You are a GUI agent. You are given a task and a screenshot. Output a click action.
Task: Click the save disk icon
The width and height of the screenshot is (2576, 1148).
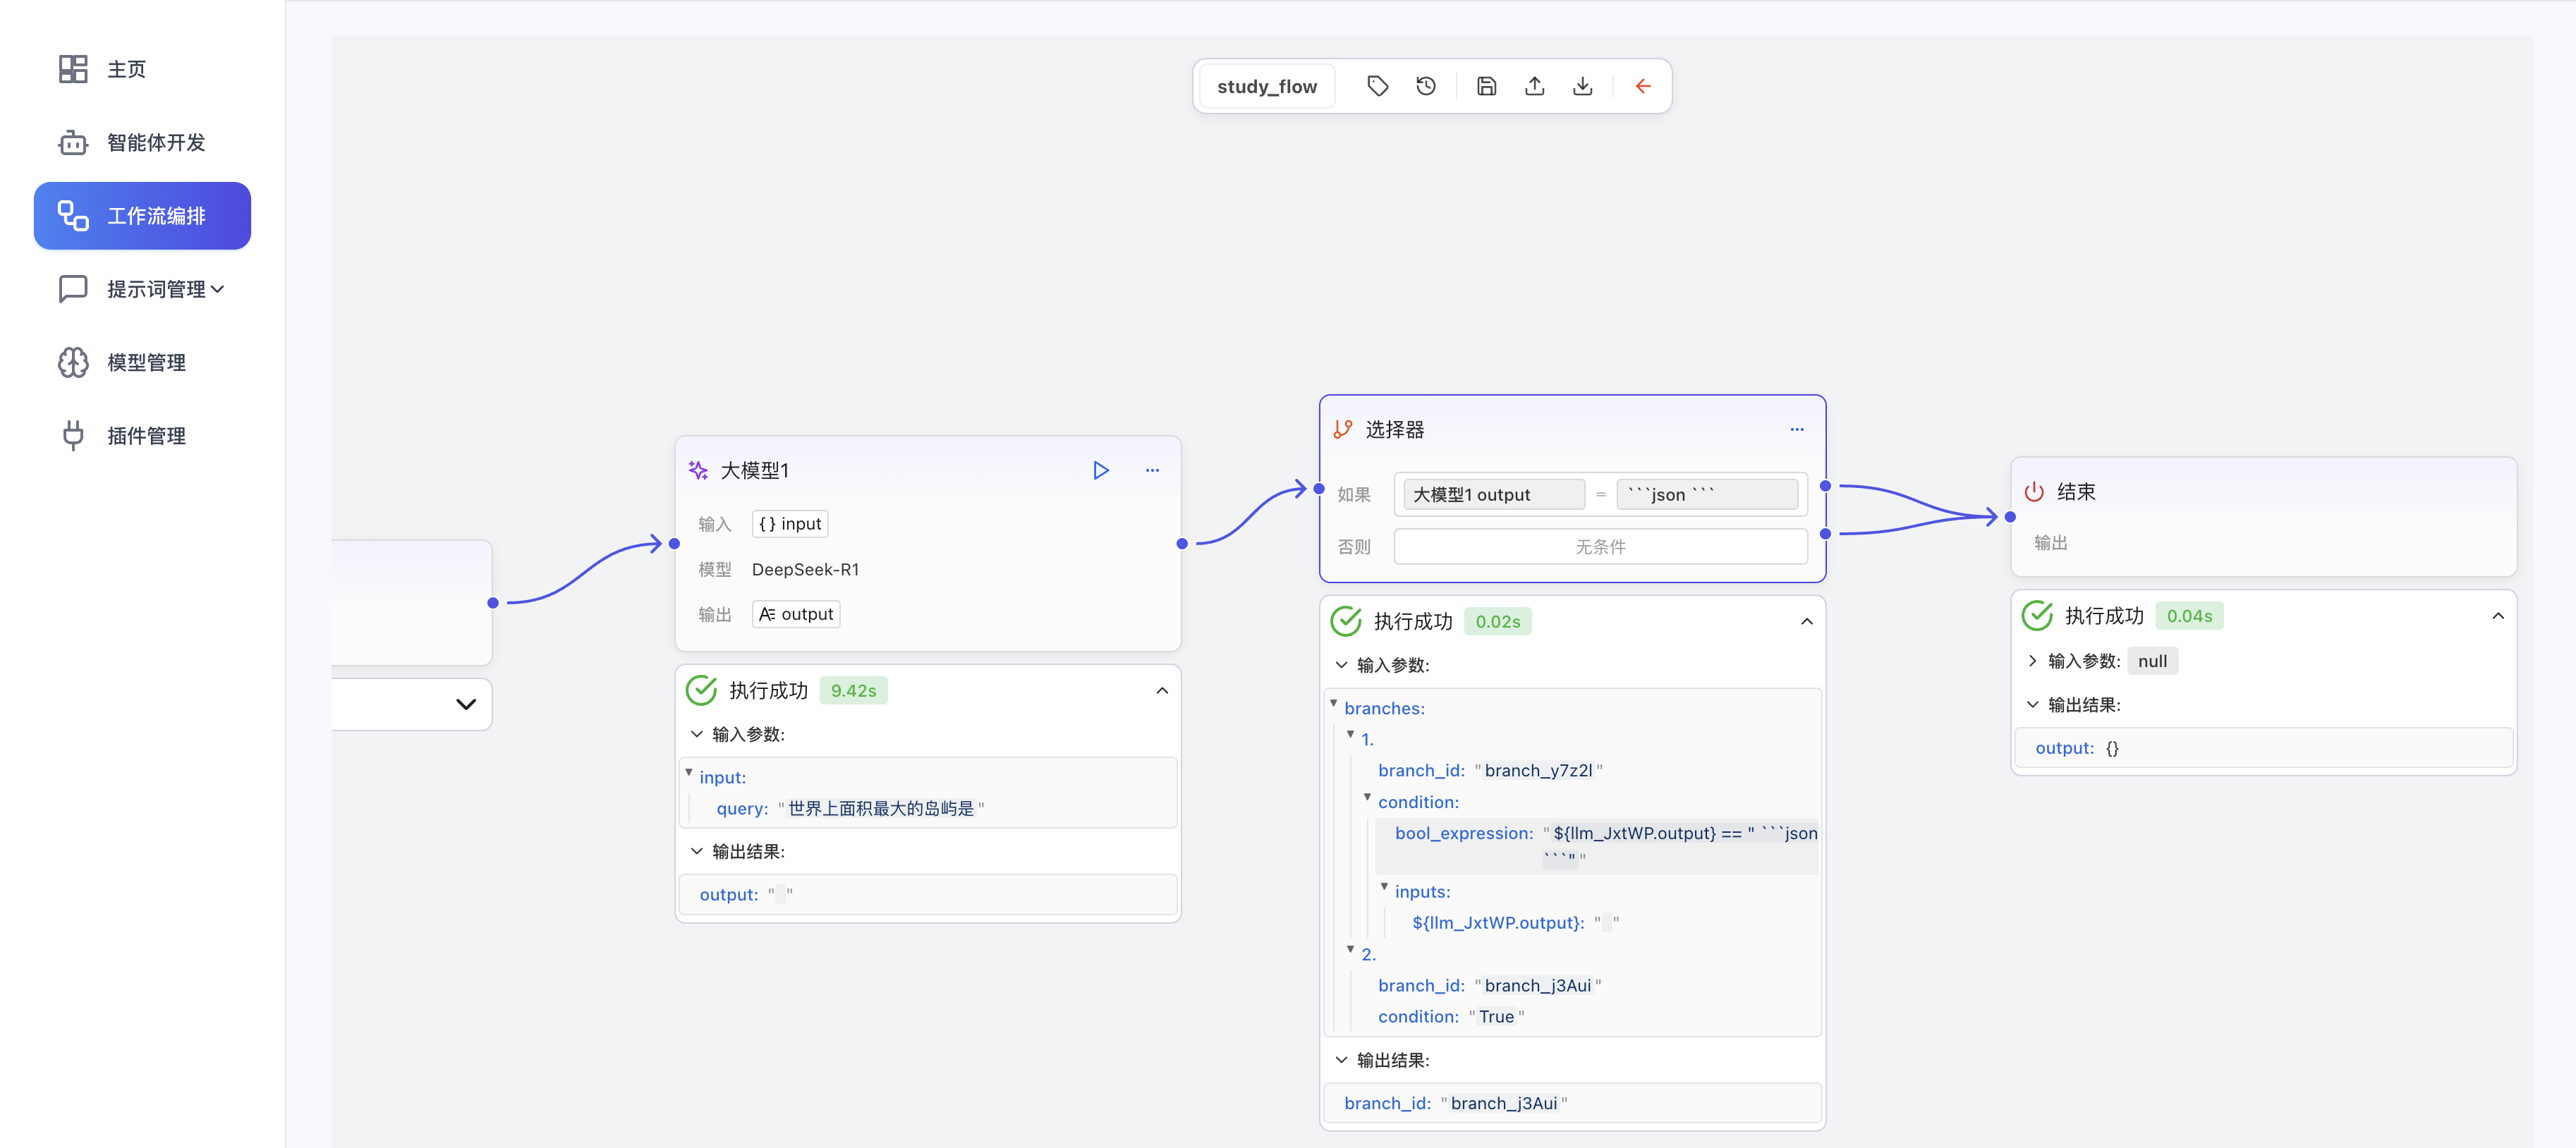click(1486, 86)
